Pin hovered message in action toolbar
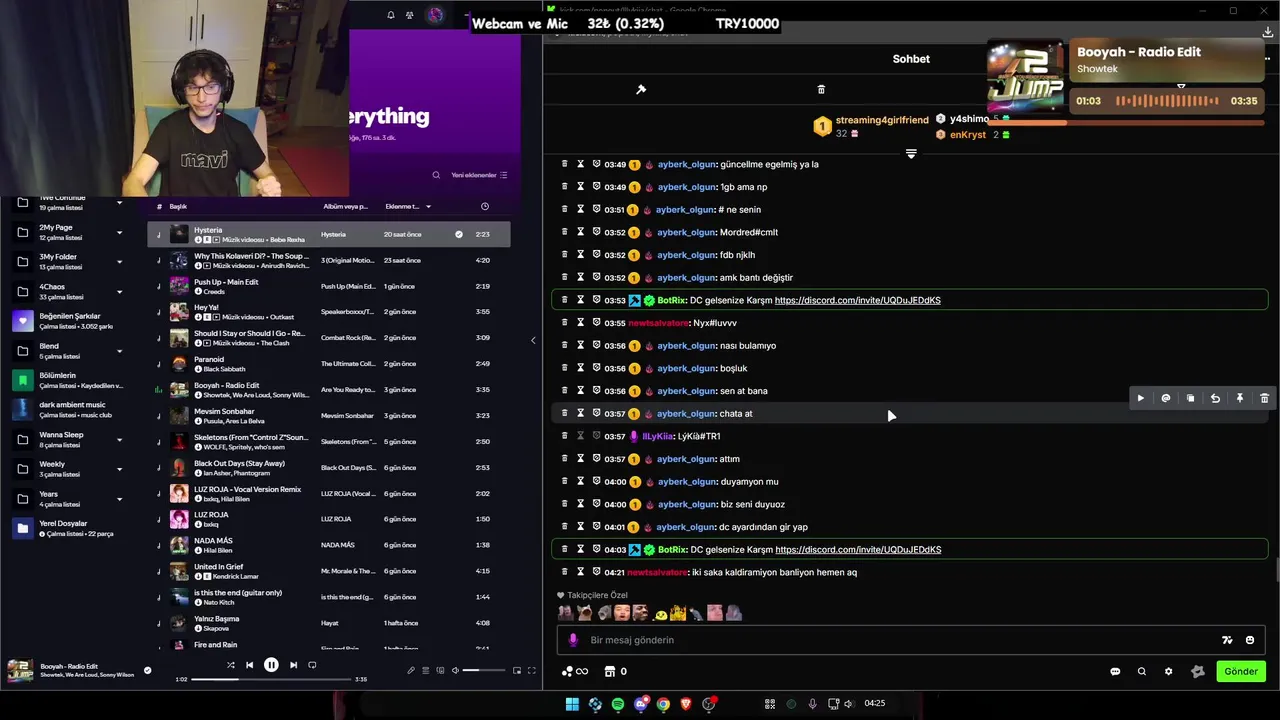This screenshot has height=720, width=1280. point(1240,398)
